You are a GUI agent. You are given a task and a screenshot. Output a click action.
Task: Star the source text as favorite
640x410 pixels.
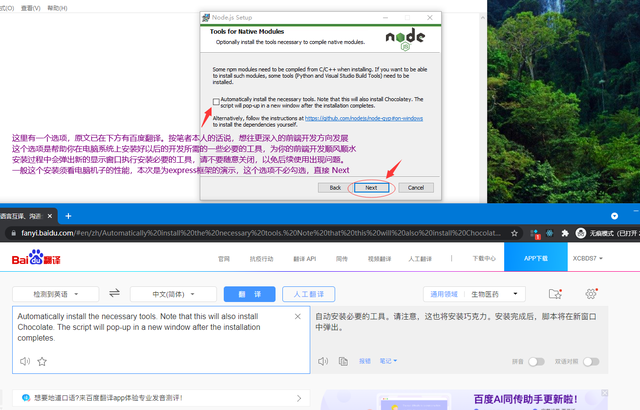(x=42, y=361)
